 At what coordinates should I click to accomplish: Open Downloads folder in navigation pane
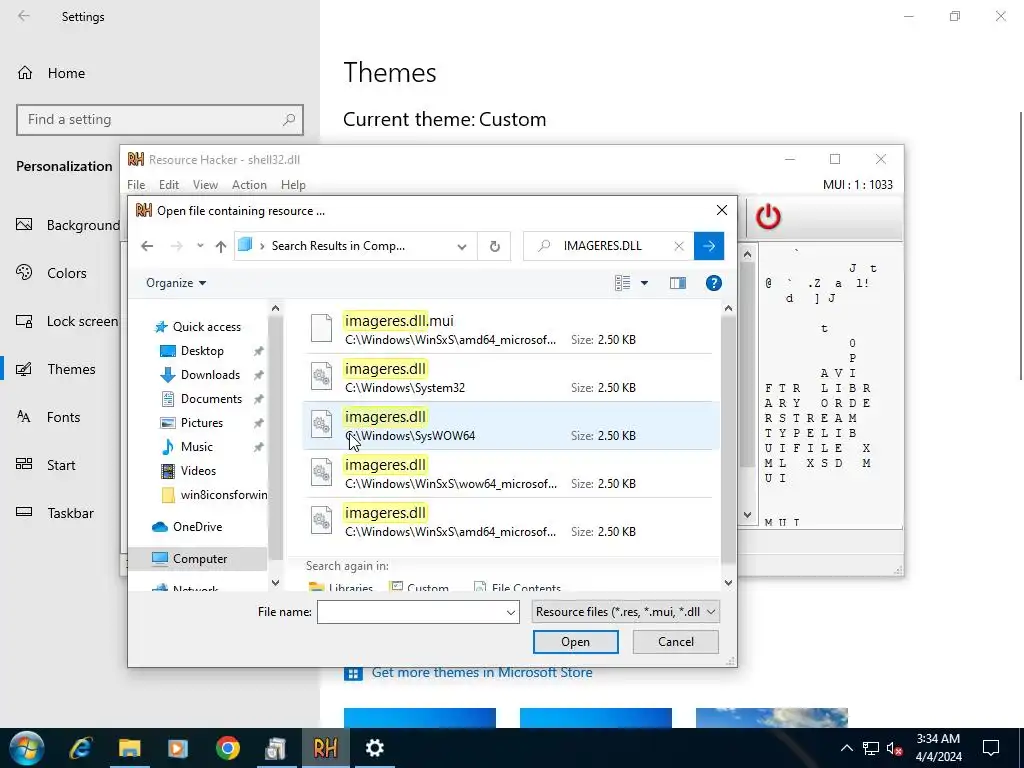click(x=210, y=375)
